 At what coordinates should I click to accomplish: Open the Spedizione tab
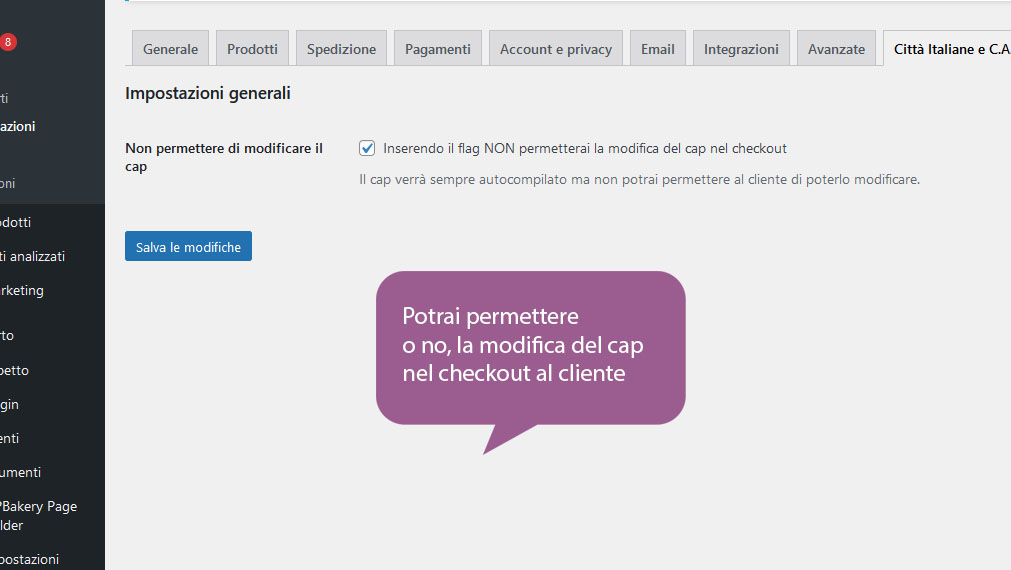click(341, 48)
